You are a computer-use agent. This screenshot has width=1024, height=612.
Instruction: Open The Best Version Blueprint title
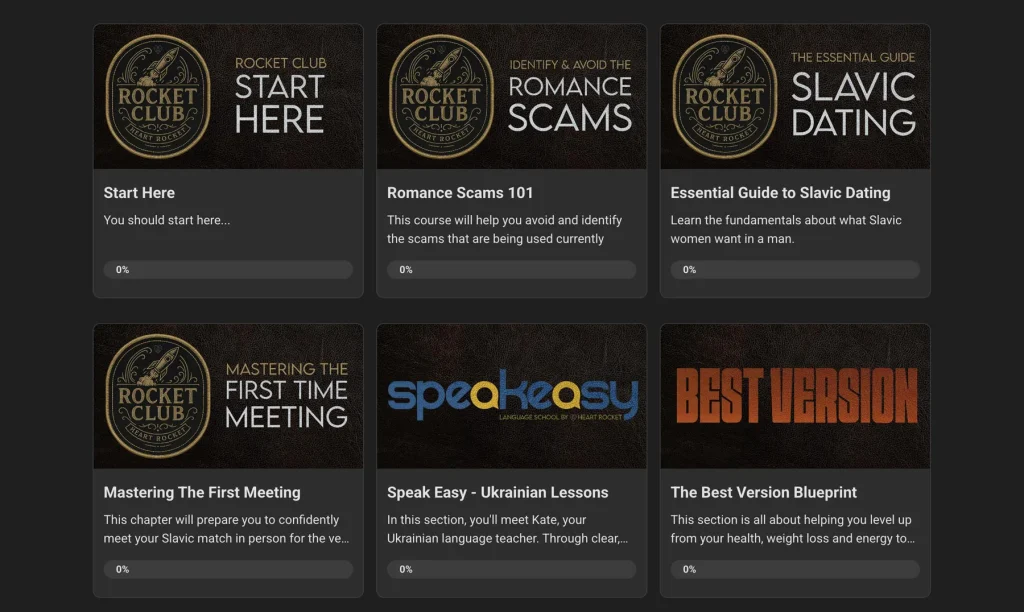[763, 492]
